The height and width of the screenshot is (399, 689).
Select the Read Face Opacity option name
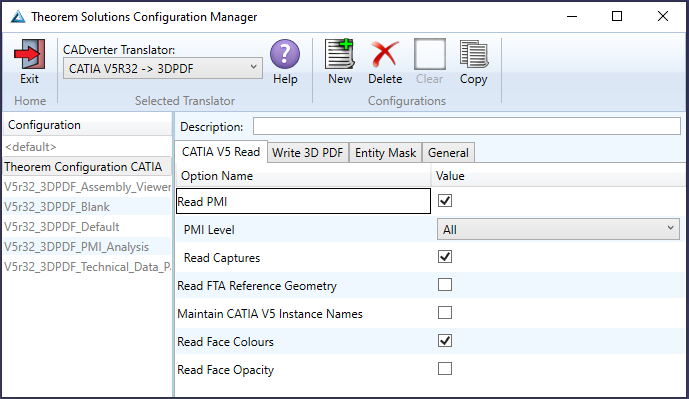tap(225, 370)
